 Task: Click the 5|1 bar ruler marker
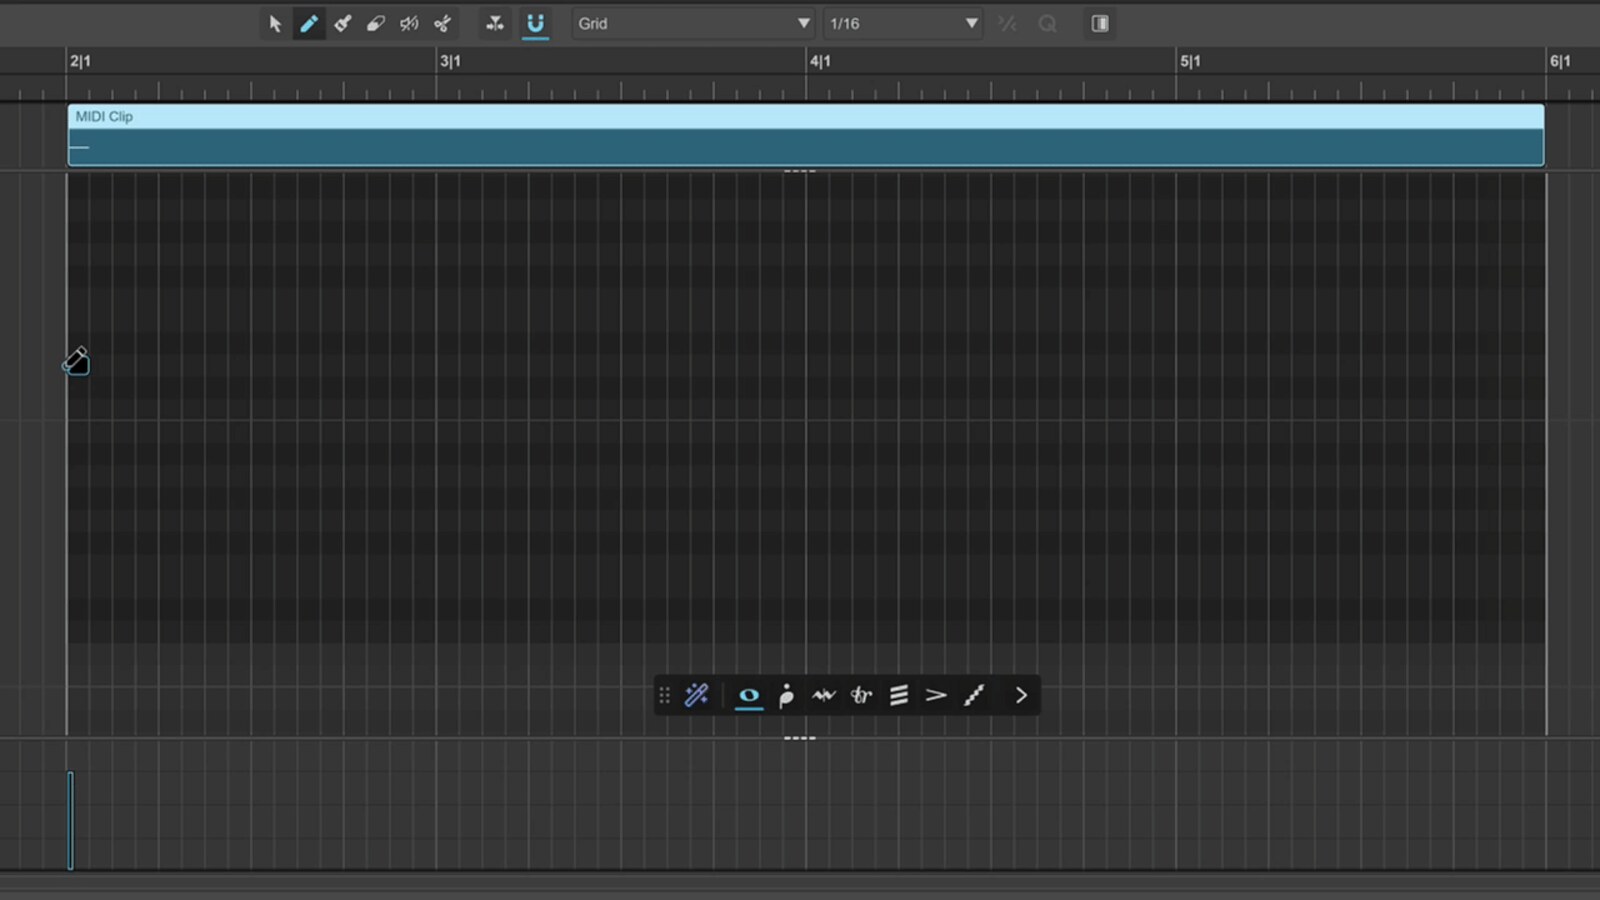(1190, 61)
